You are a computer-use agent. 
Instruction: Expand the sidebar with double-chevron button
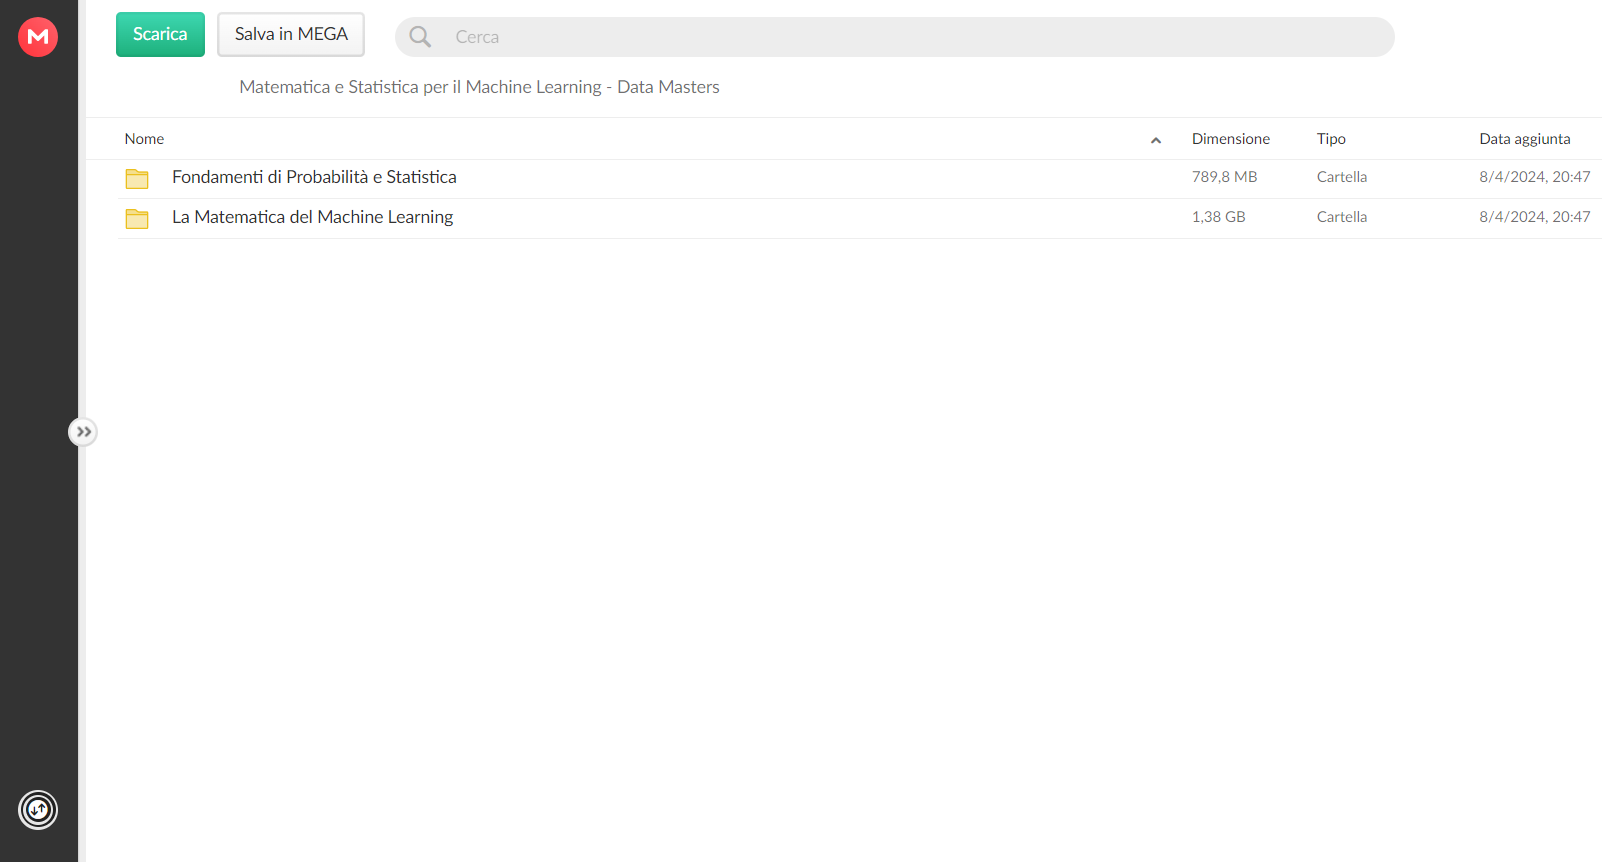pyautogui.click(x=83, y=432)
